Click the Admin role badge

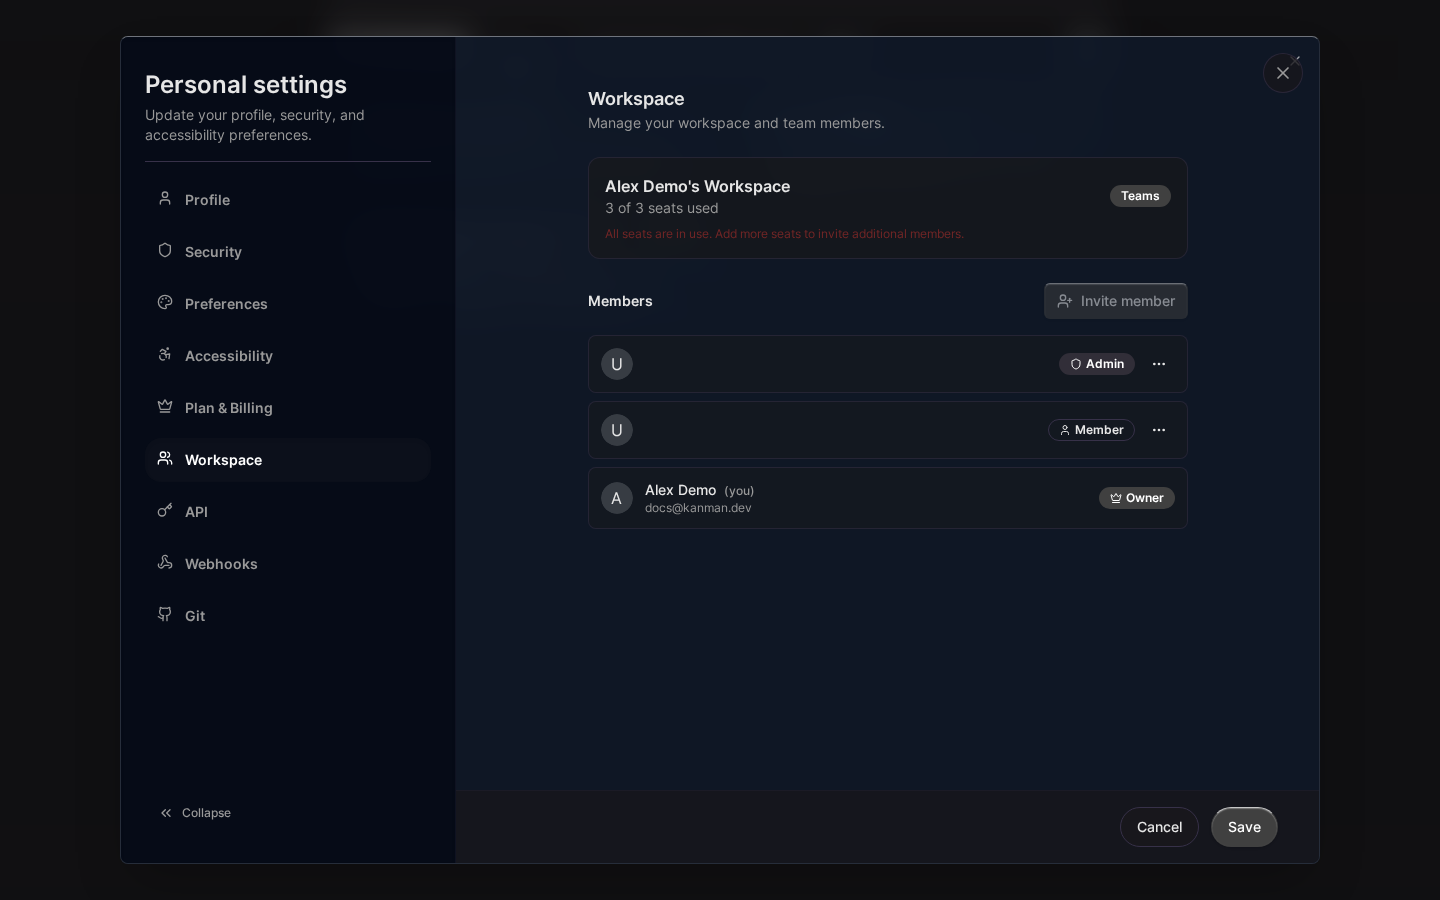pyautogui.click(x=1097, y=364)
